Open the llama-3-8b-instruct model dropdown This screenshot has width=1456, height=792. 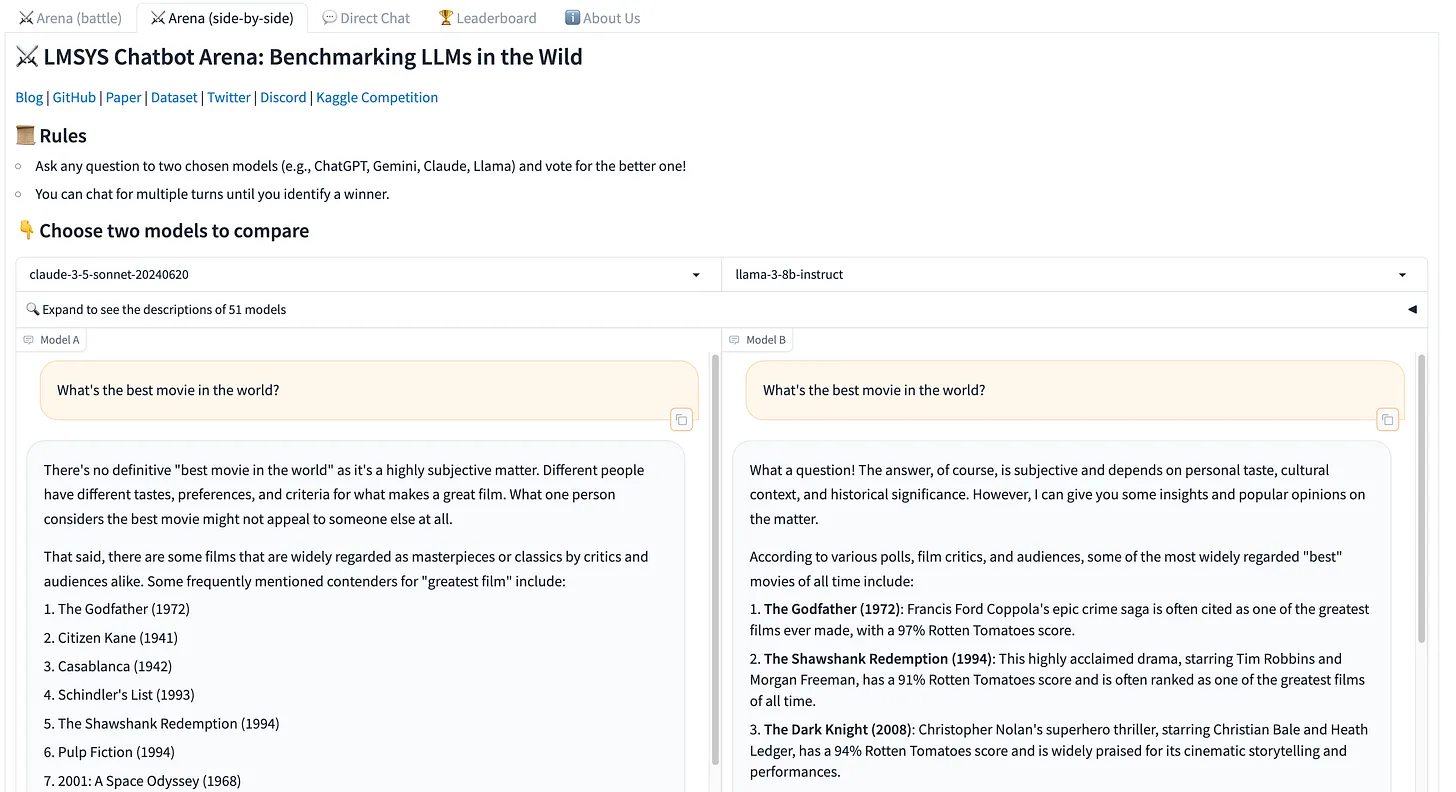click(x=1072, y=274)
